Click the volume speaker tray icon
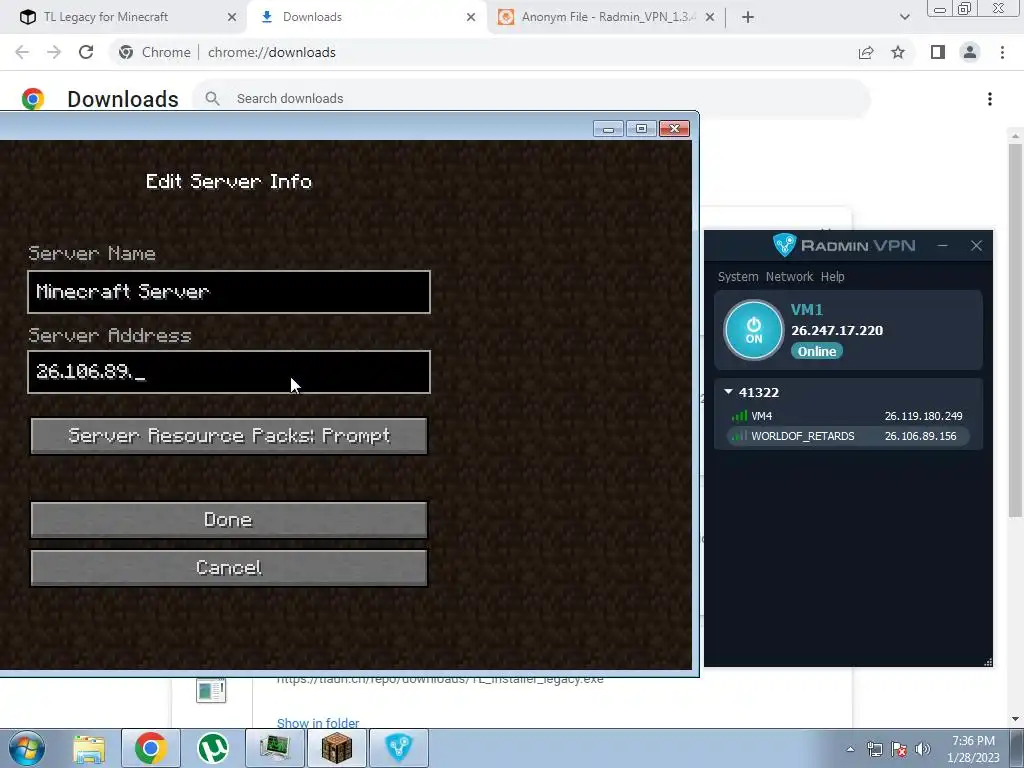Screen dimensions: 1024x768 click(922, 749)
